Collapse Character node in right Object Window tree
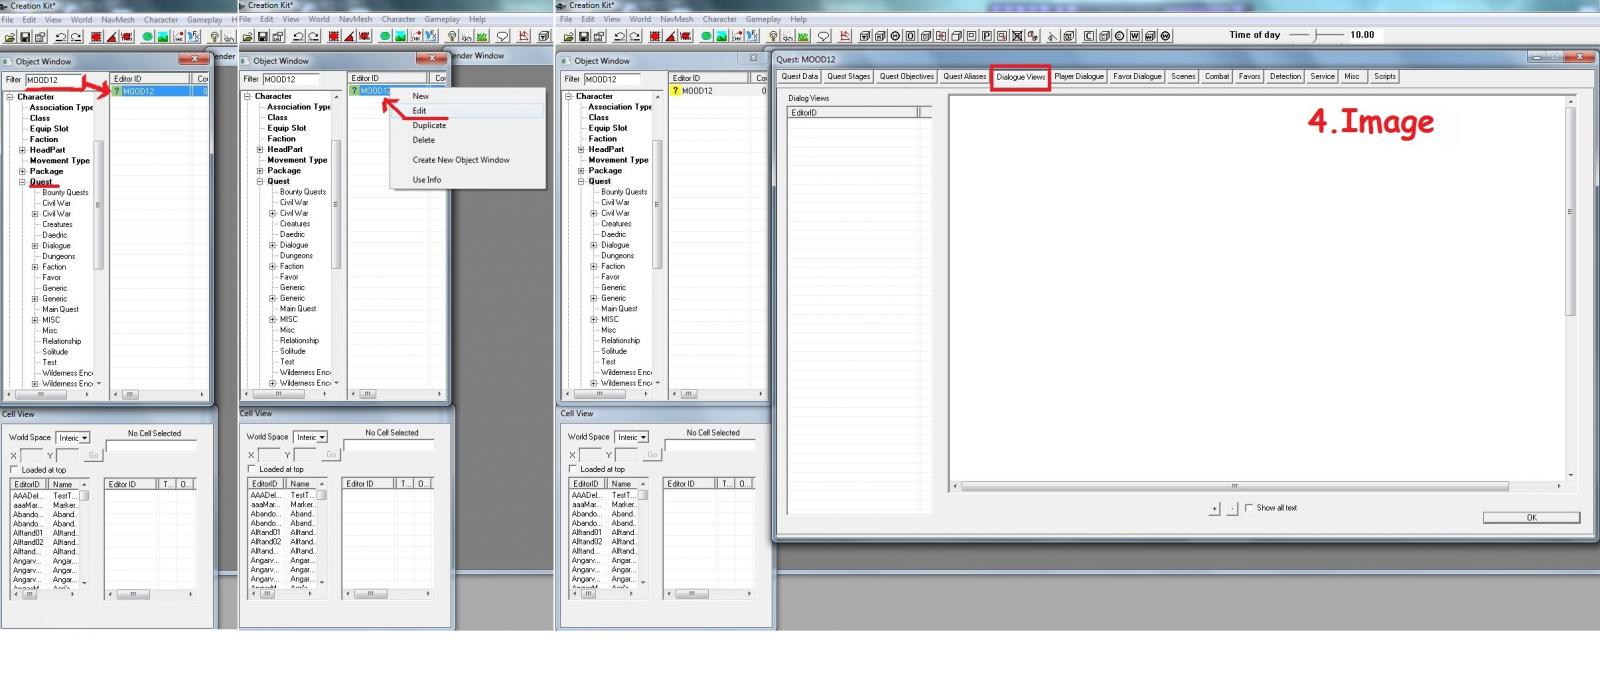Viewport: 1600px width, 697px height. (x=568, y=97)
